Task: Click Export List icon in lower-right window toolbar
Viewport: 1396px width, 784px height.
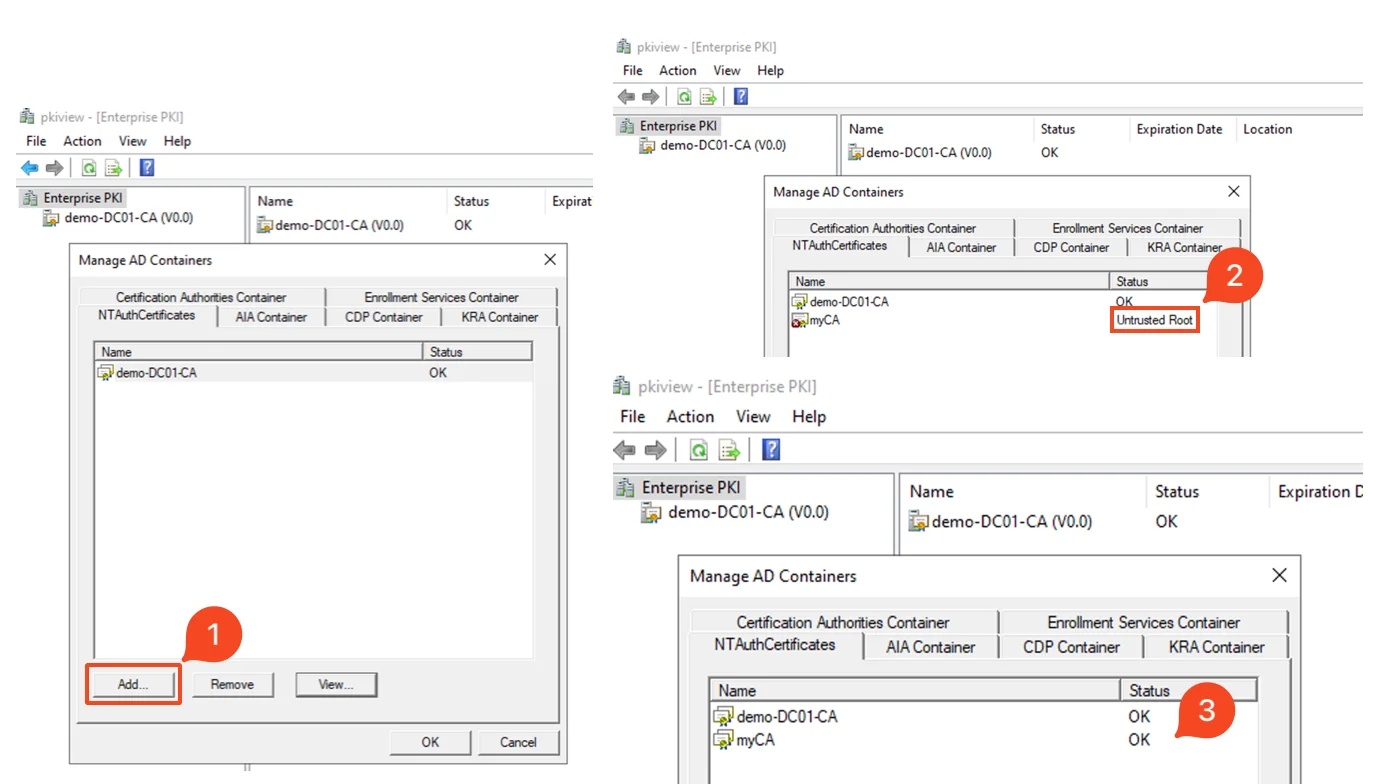Action: coord(729,450)
